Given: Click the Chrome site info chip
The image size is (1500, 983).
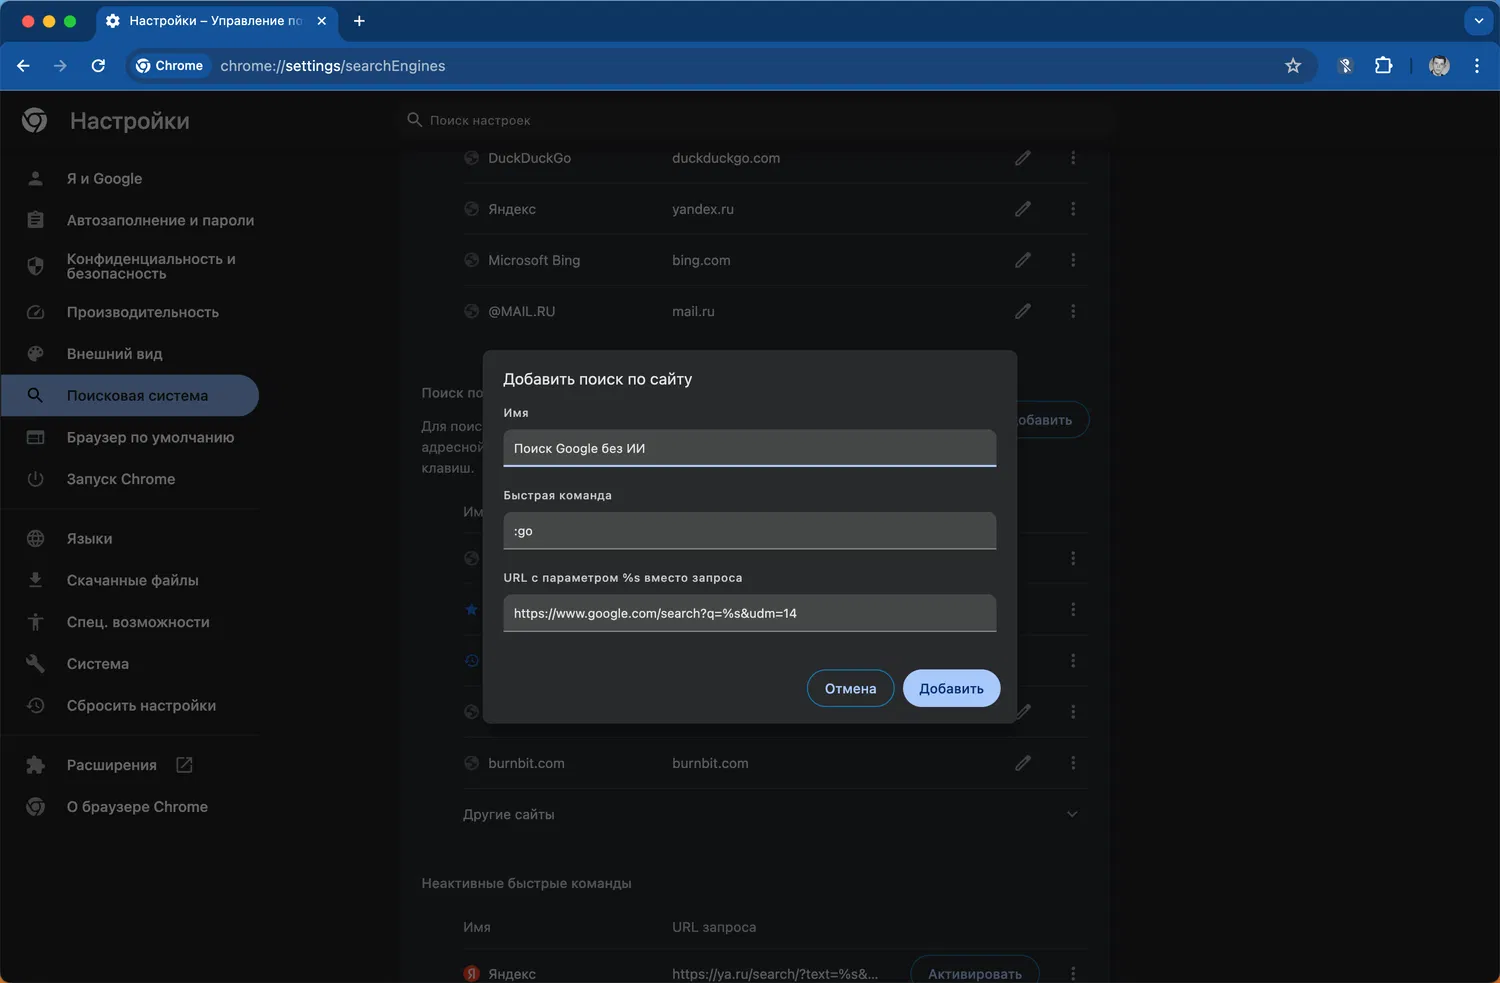Looking at the screenshot, I should [x=169, y=66].
